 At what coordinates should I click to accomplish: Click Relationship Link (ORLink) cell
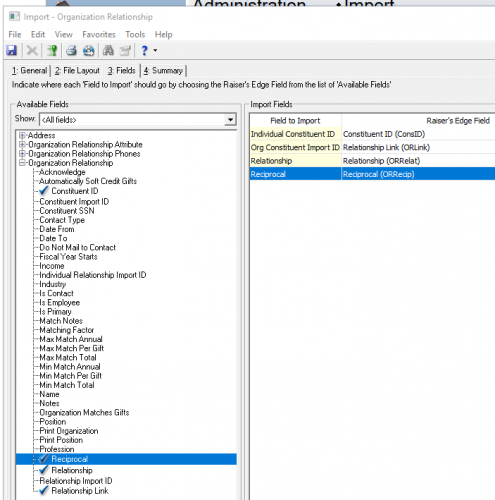(418, 147)
